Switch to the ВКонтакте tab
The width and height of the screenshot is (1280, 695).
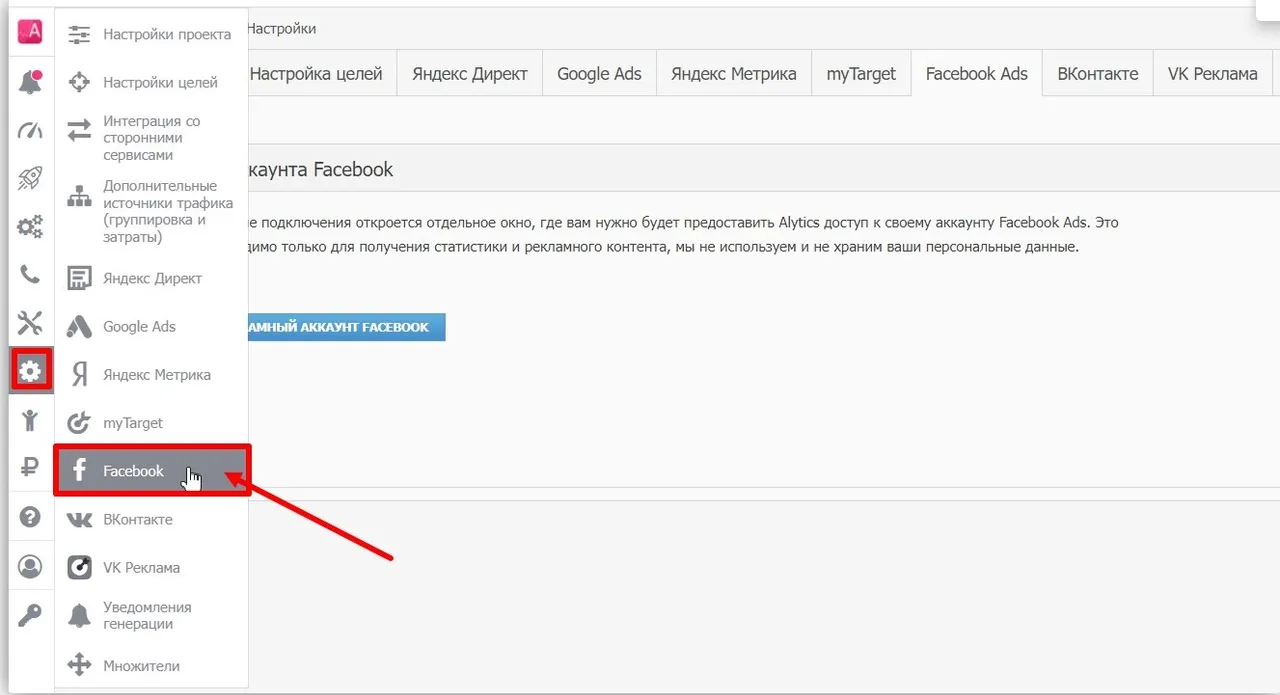1098,73
